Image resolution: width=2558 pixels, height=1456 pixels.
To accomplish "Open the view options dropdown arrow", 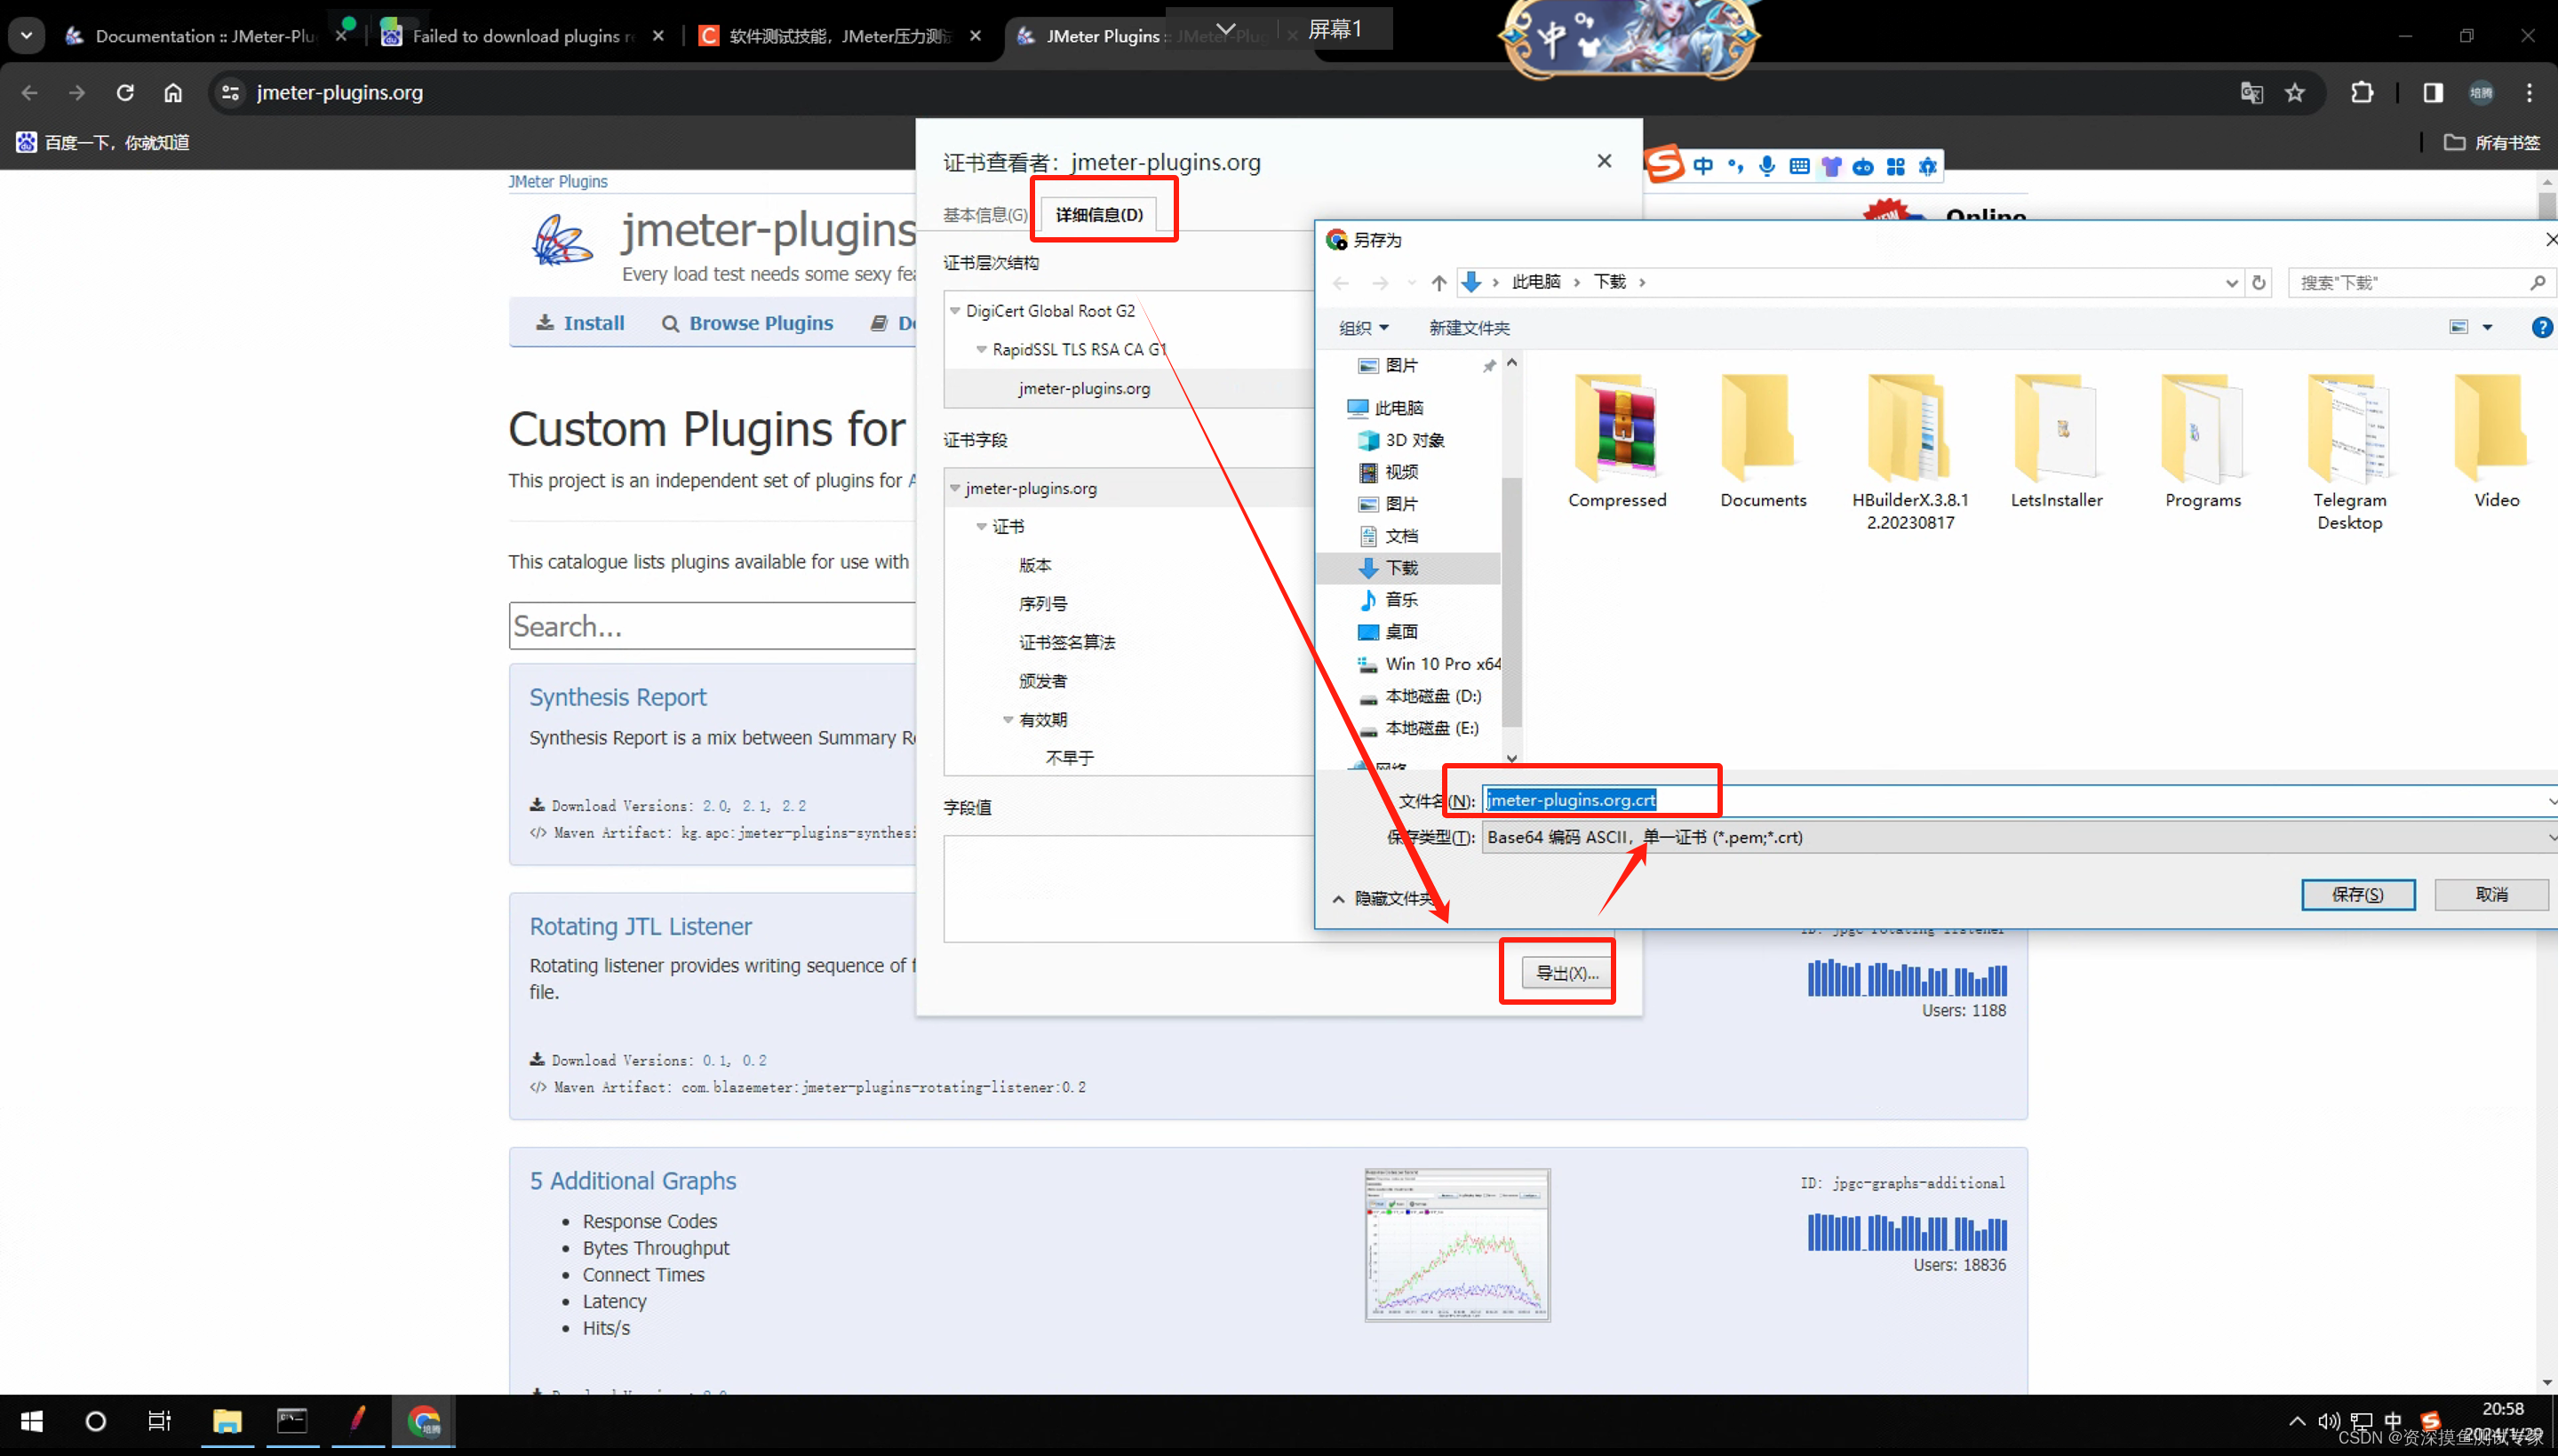I will pyautogui.click(x=2487, y=327).
